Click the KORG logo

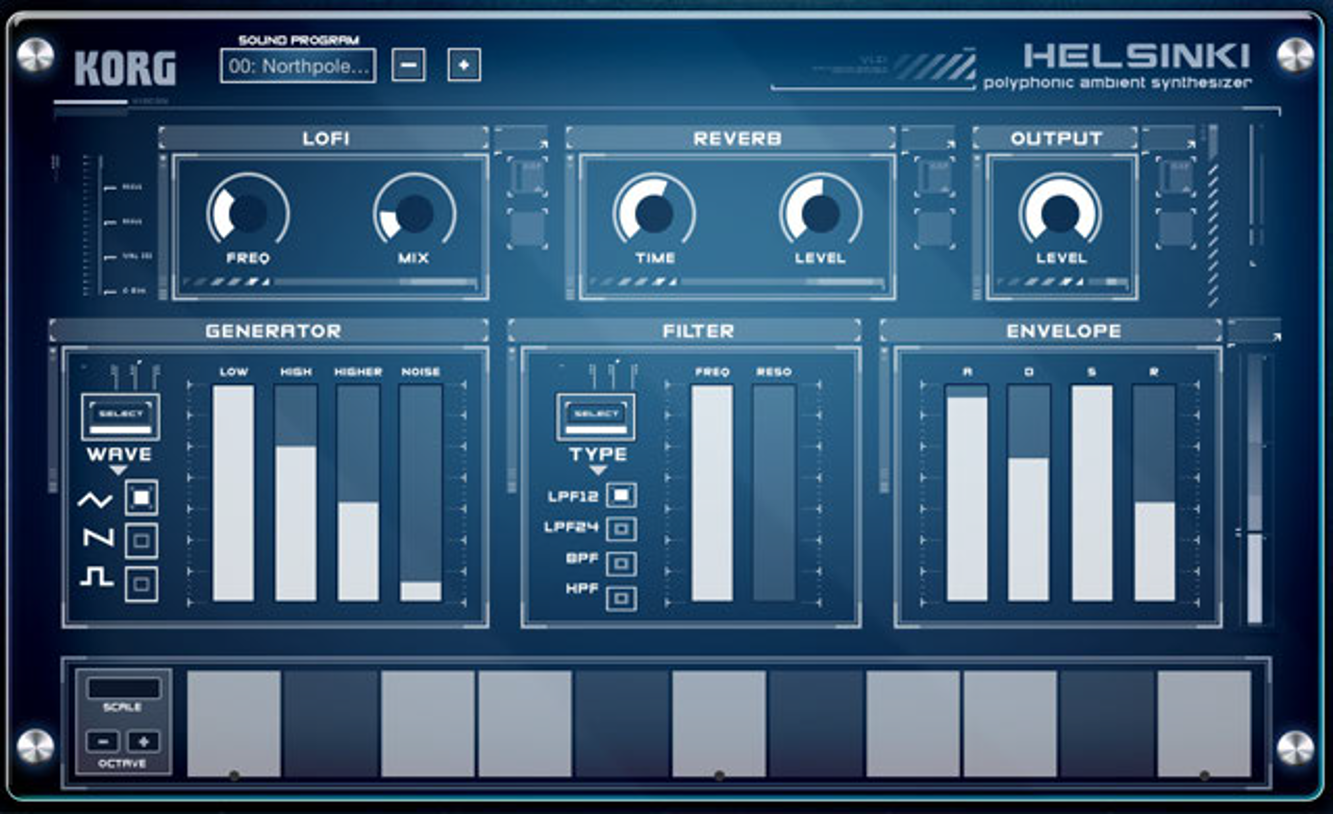125,68
